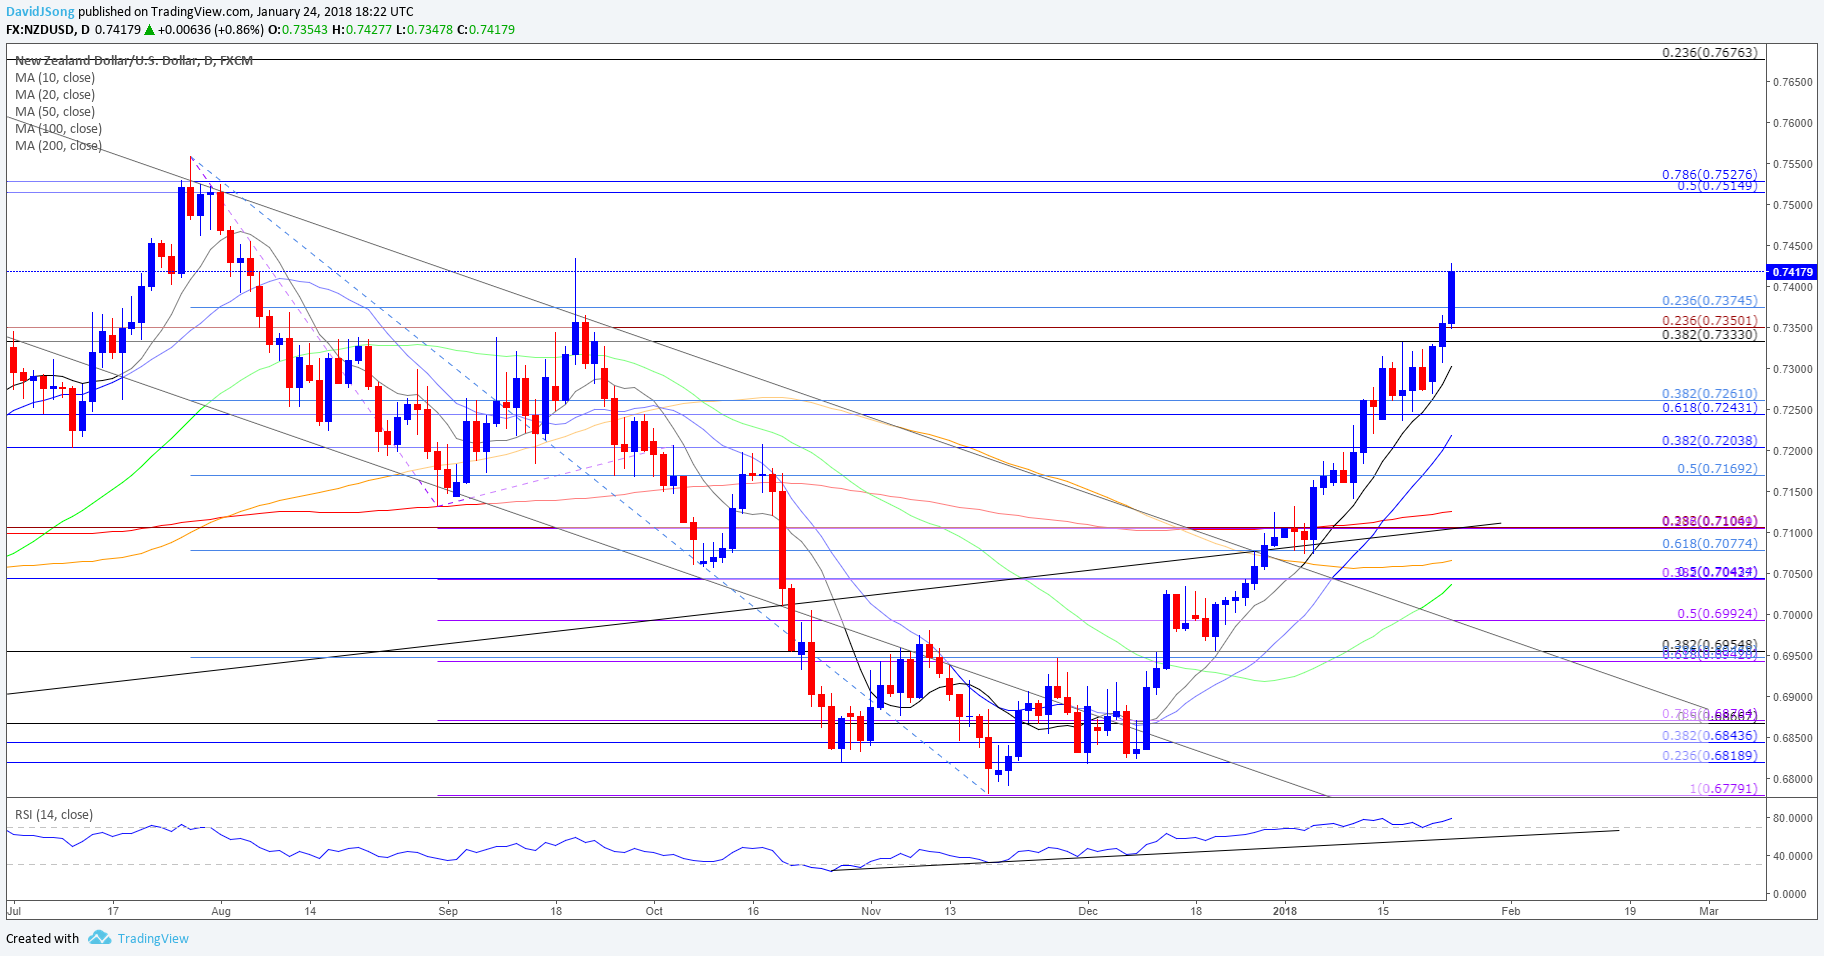Select the MA (50, close) indicator label
The image size is (1824, 956).
(55, 112)
